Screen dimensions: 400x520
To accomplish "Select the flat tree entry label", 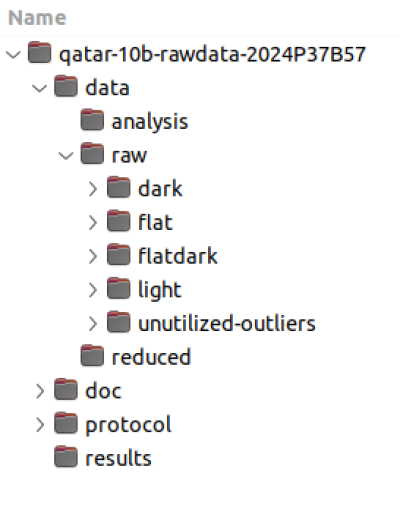I will pyautogui.click(x=156, y=222).
